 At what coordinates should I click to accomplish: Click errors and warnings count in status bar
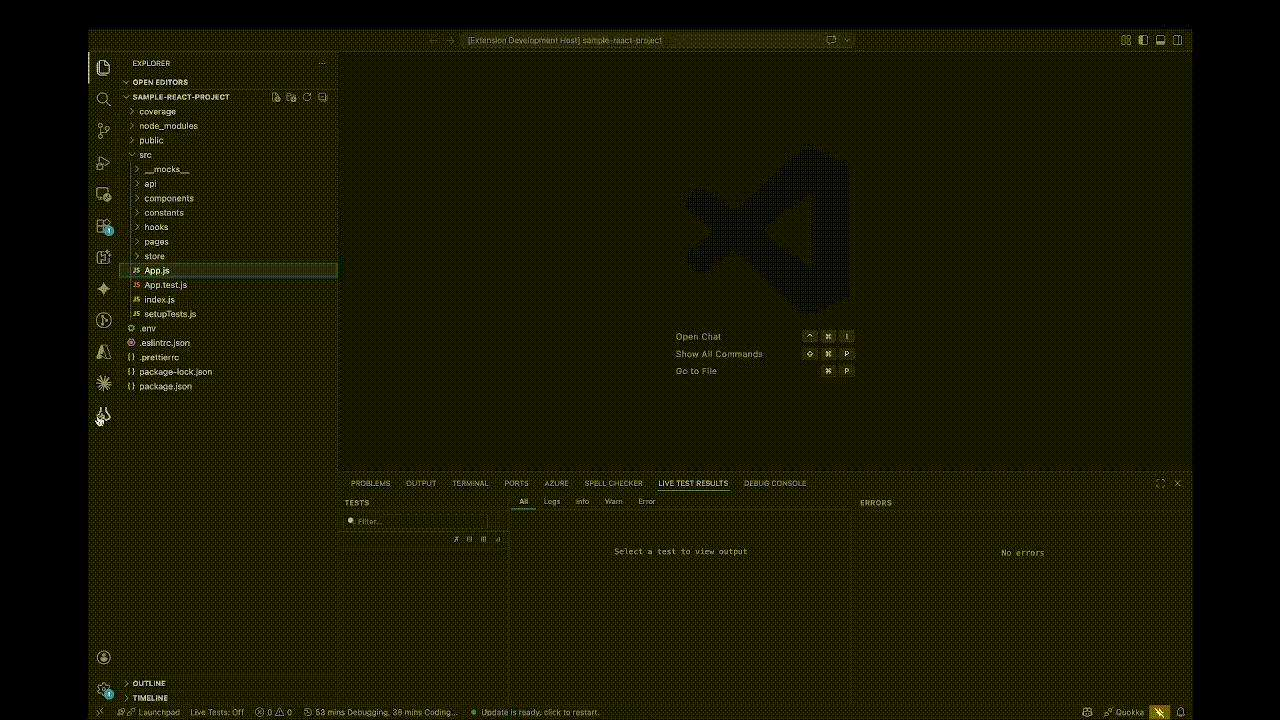273,712
